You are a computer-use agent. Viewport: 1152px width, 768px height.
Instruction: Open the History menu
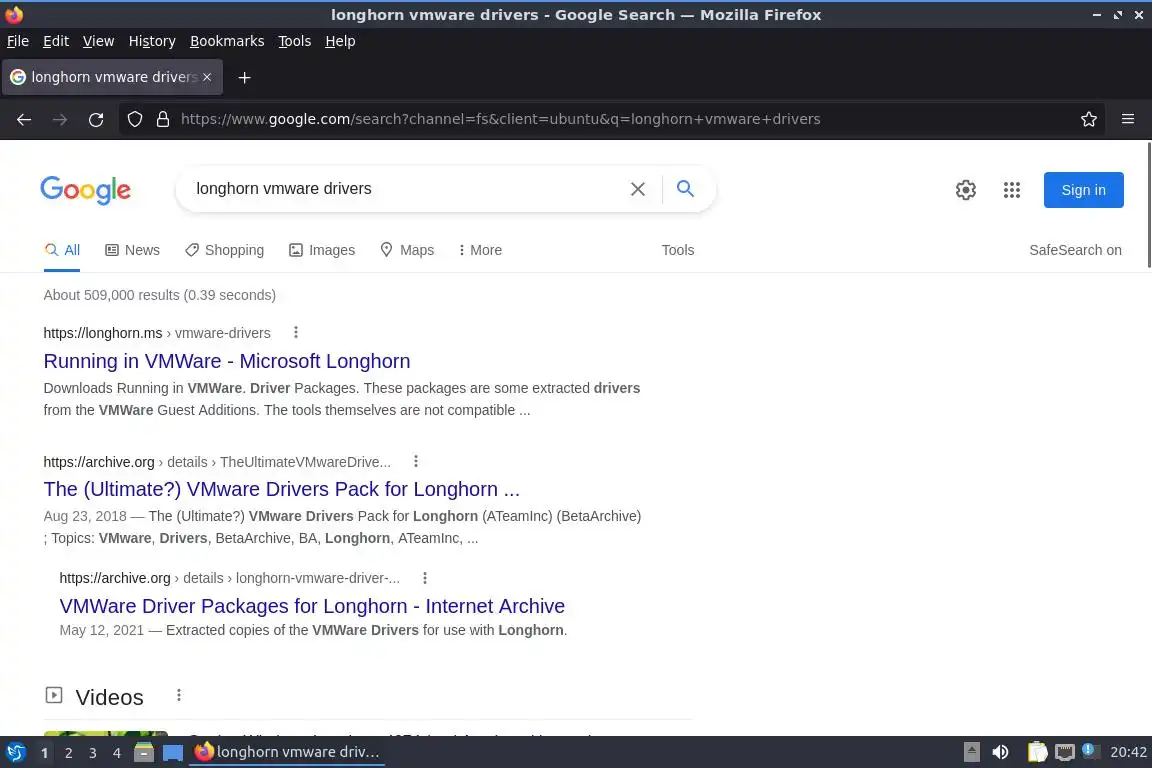pyautogui.click(x=152, y=41)
